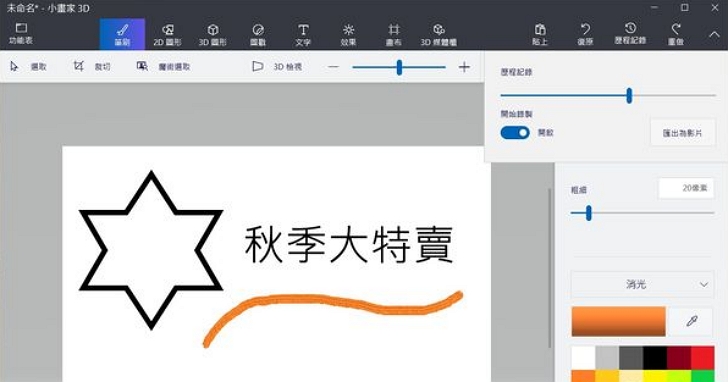728x382 pixels.
Task: Click the current orange color preview
Action: coord(618,321)
